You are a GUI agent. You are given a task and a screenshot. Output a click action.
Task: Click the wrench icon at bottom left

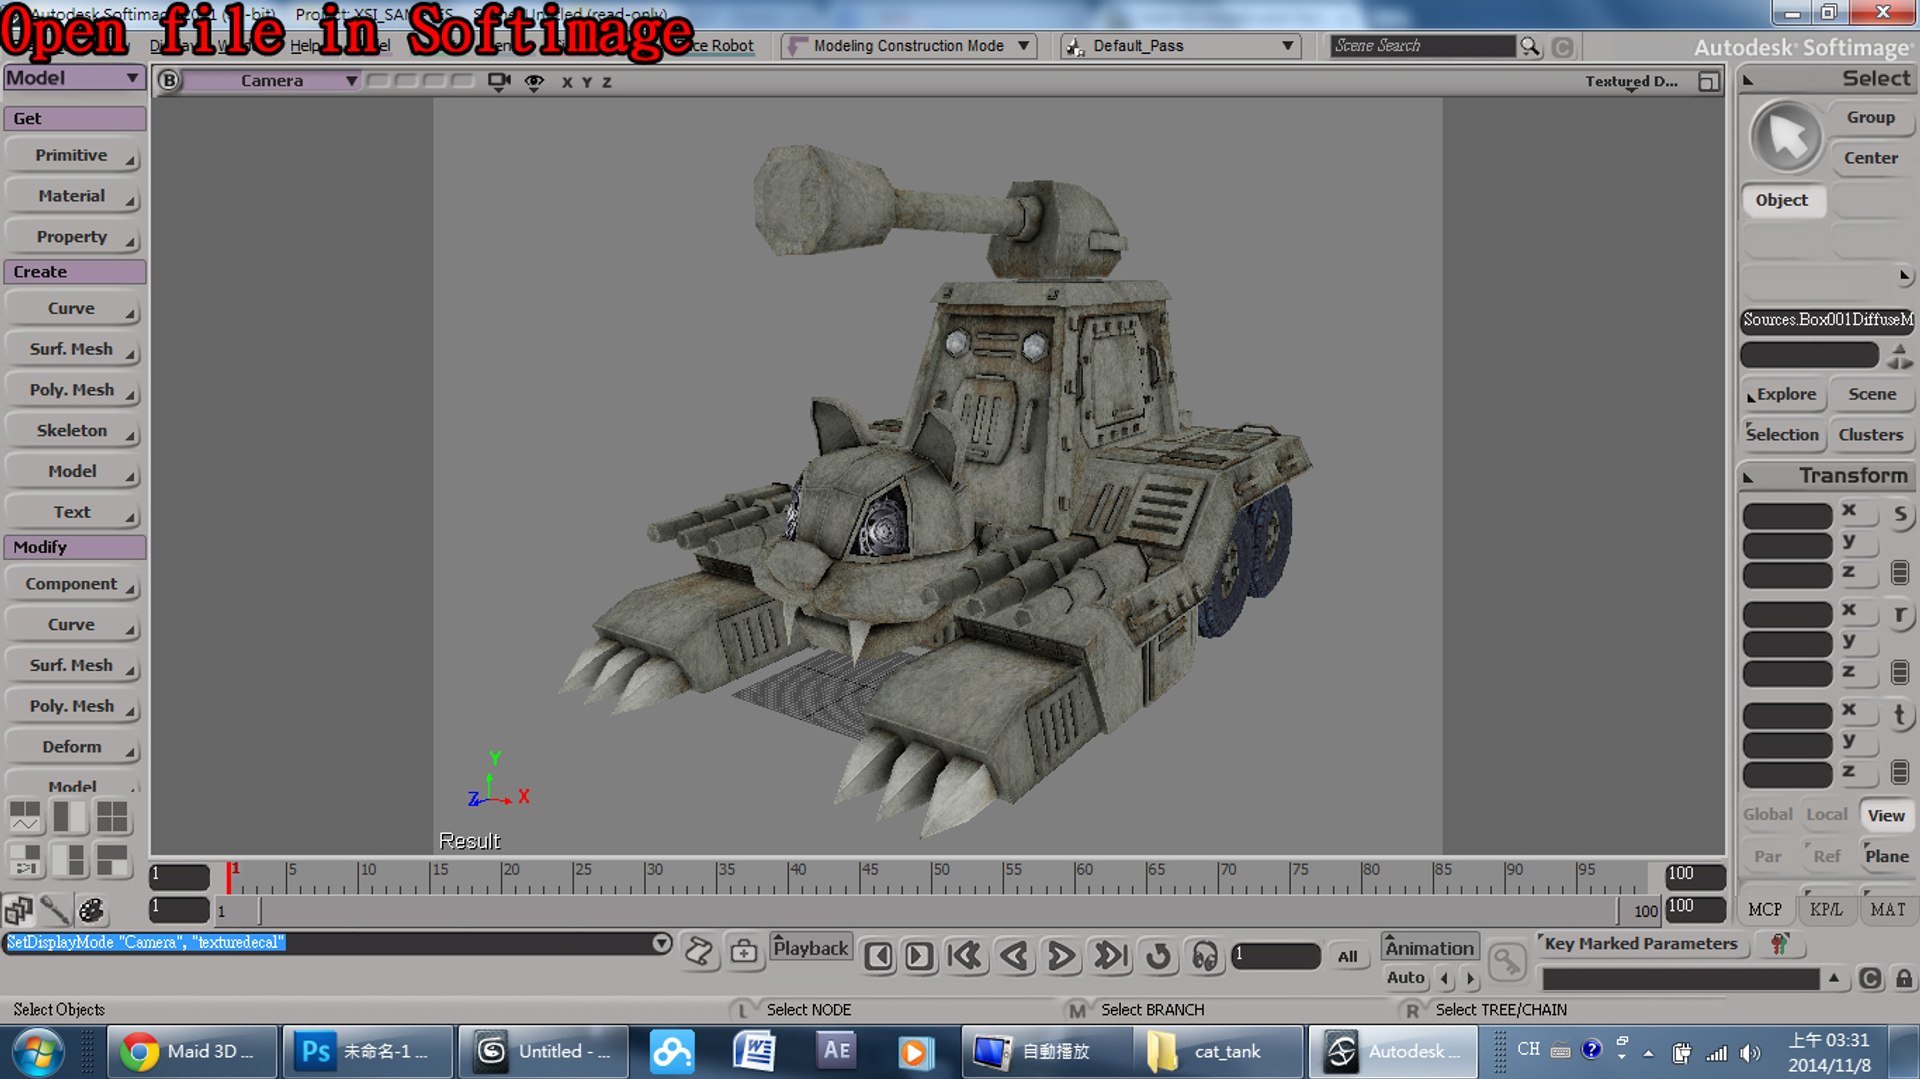click(55, 910)
